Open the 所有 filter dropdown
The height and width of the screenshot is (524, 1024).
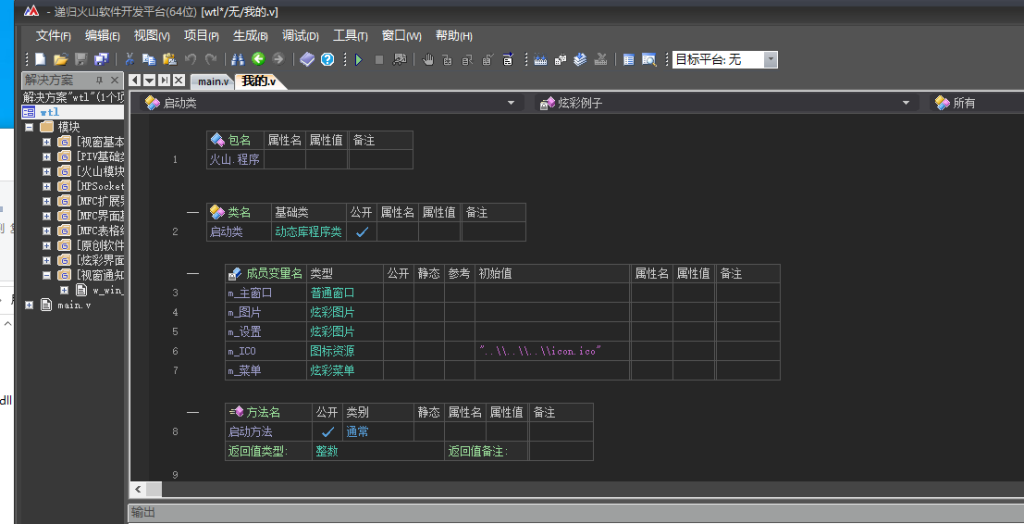click(977, 103)
